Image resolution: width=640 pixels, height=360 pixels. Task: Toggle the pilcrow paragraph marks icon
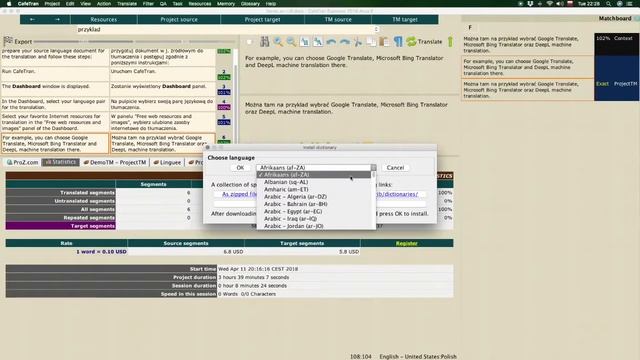(398, 41)
